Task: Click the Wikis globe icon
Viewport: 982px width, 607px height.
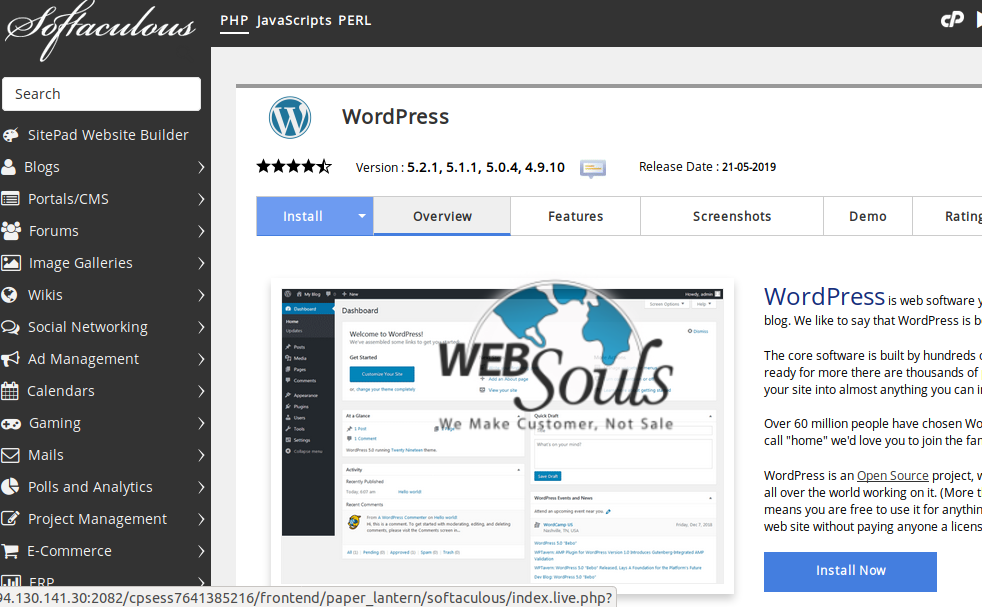Action: tap(9, 294)
